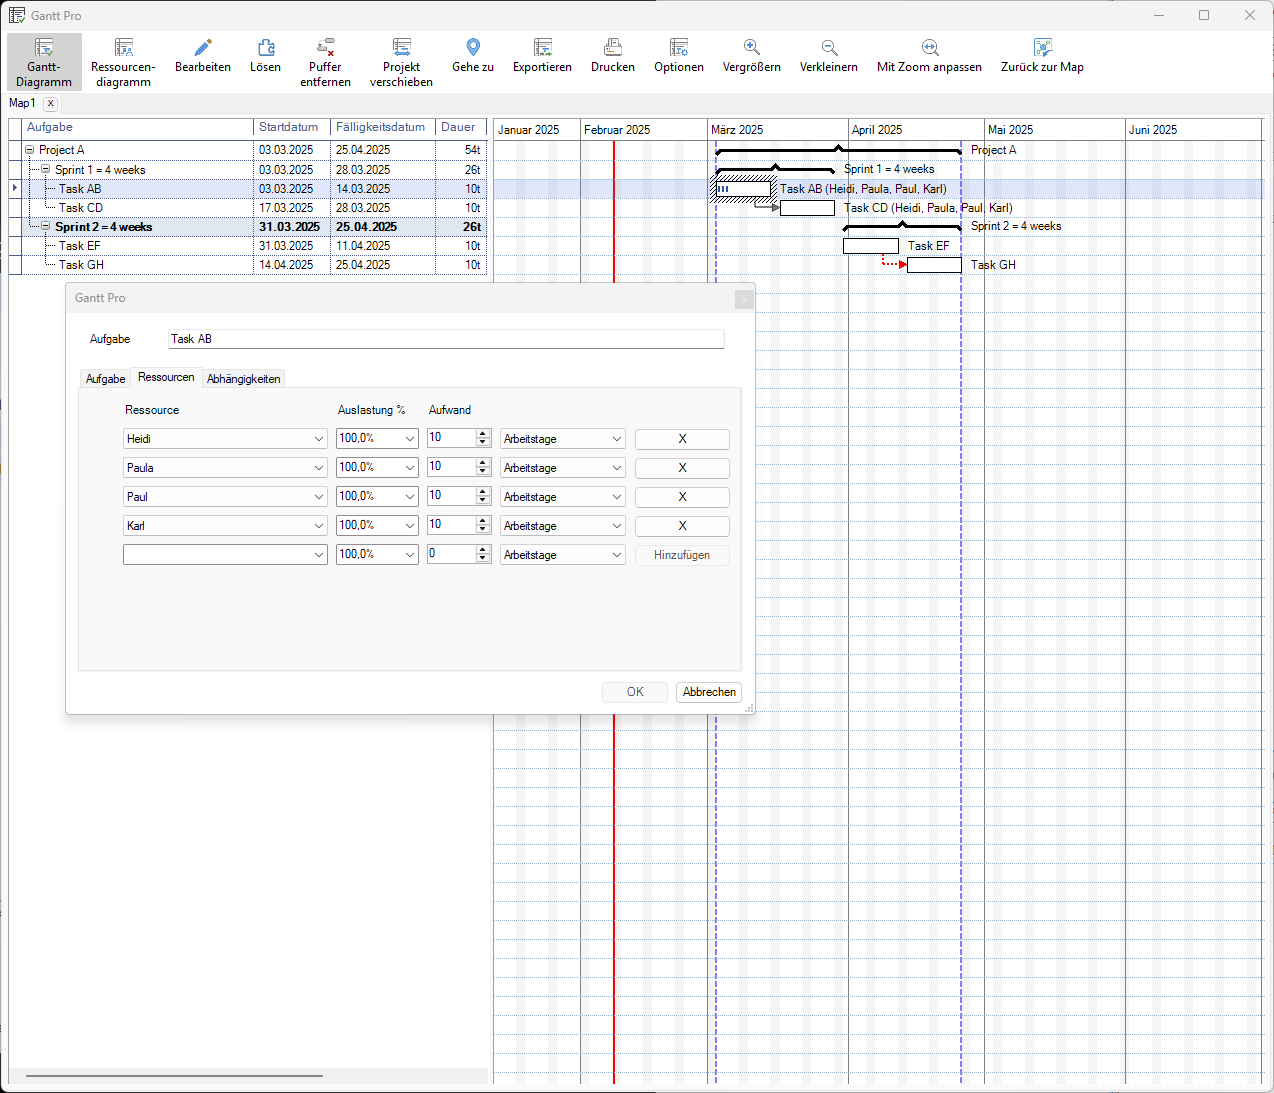Click the Bearbeiten pencil icon

(x=203, y=47)
